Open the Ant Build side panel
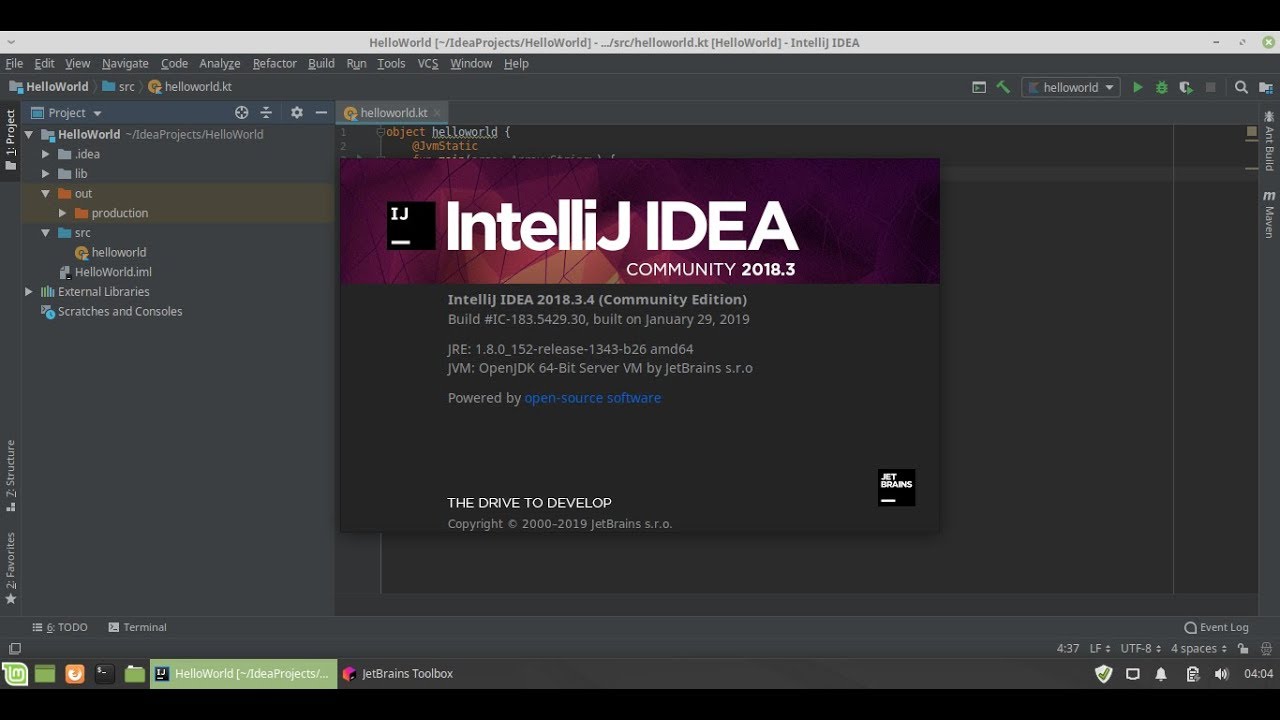The image size is (1280, 720). click(1269, 141)
